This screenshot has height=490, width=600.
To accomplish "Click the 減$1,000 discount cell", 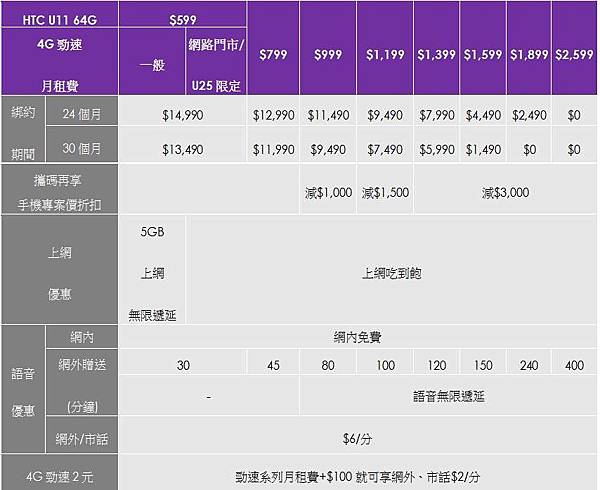I will click(328, 189).
